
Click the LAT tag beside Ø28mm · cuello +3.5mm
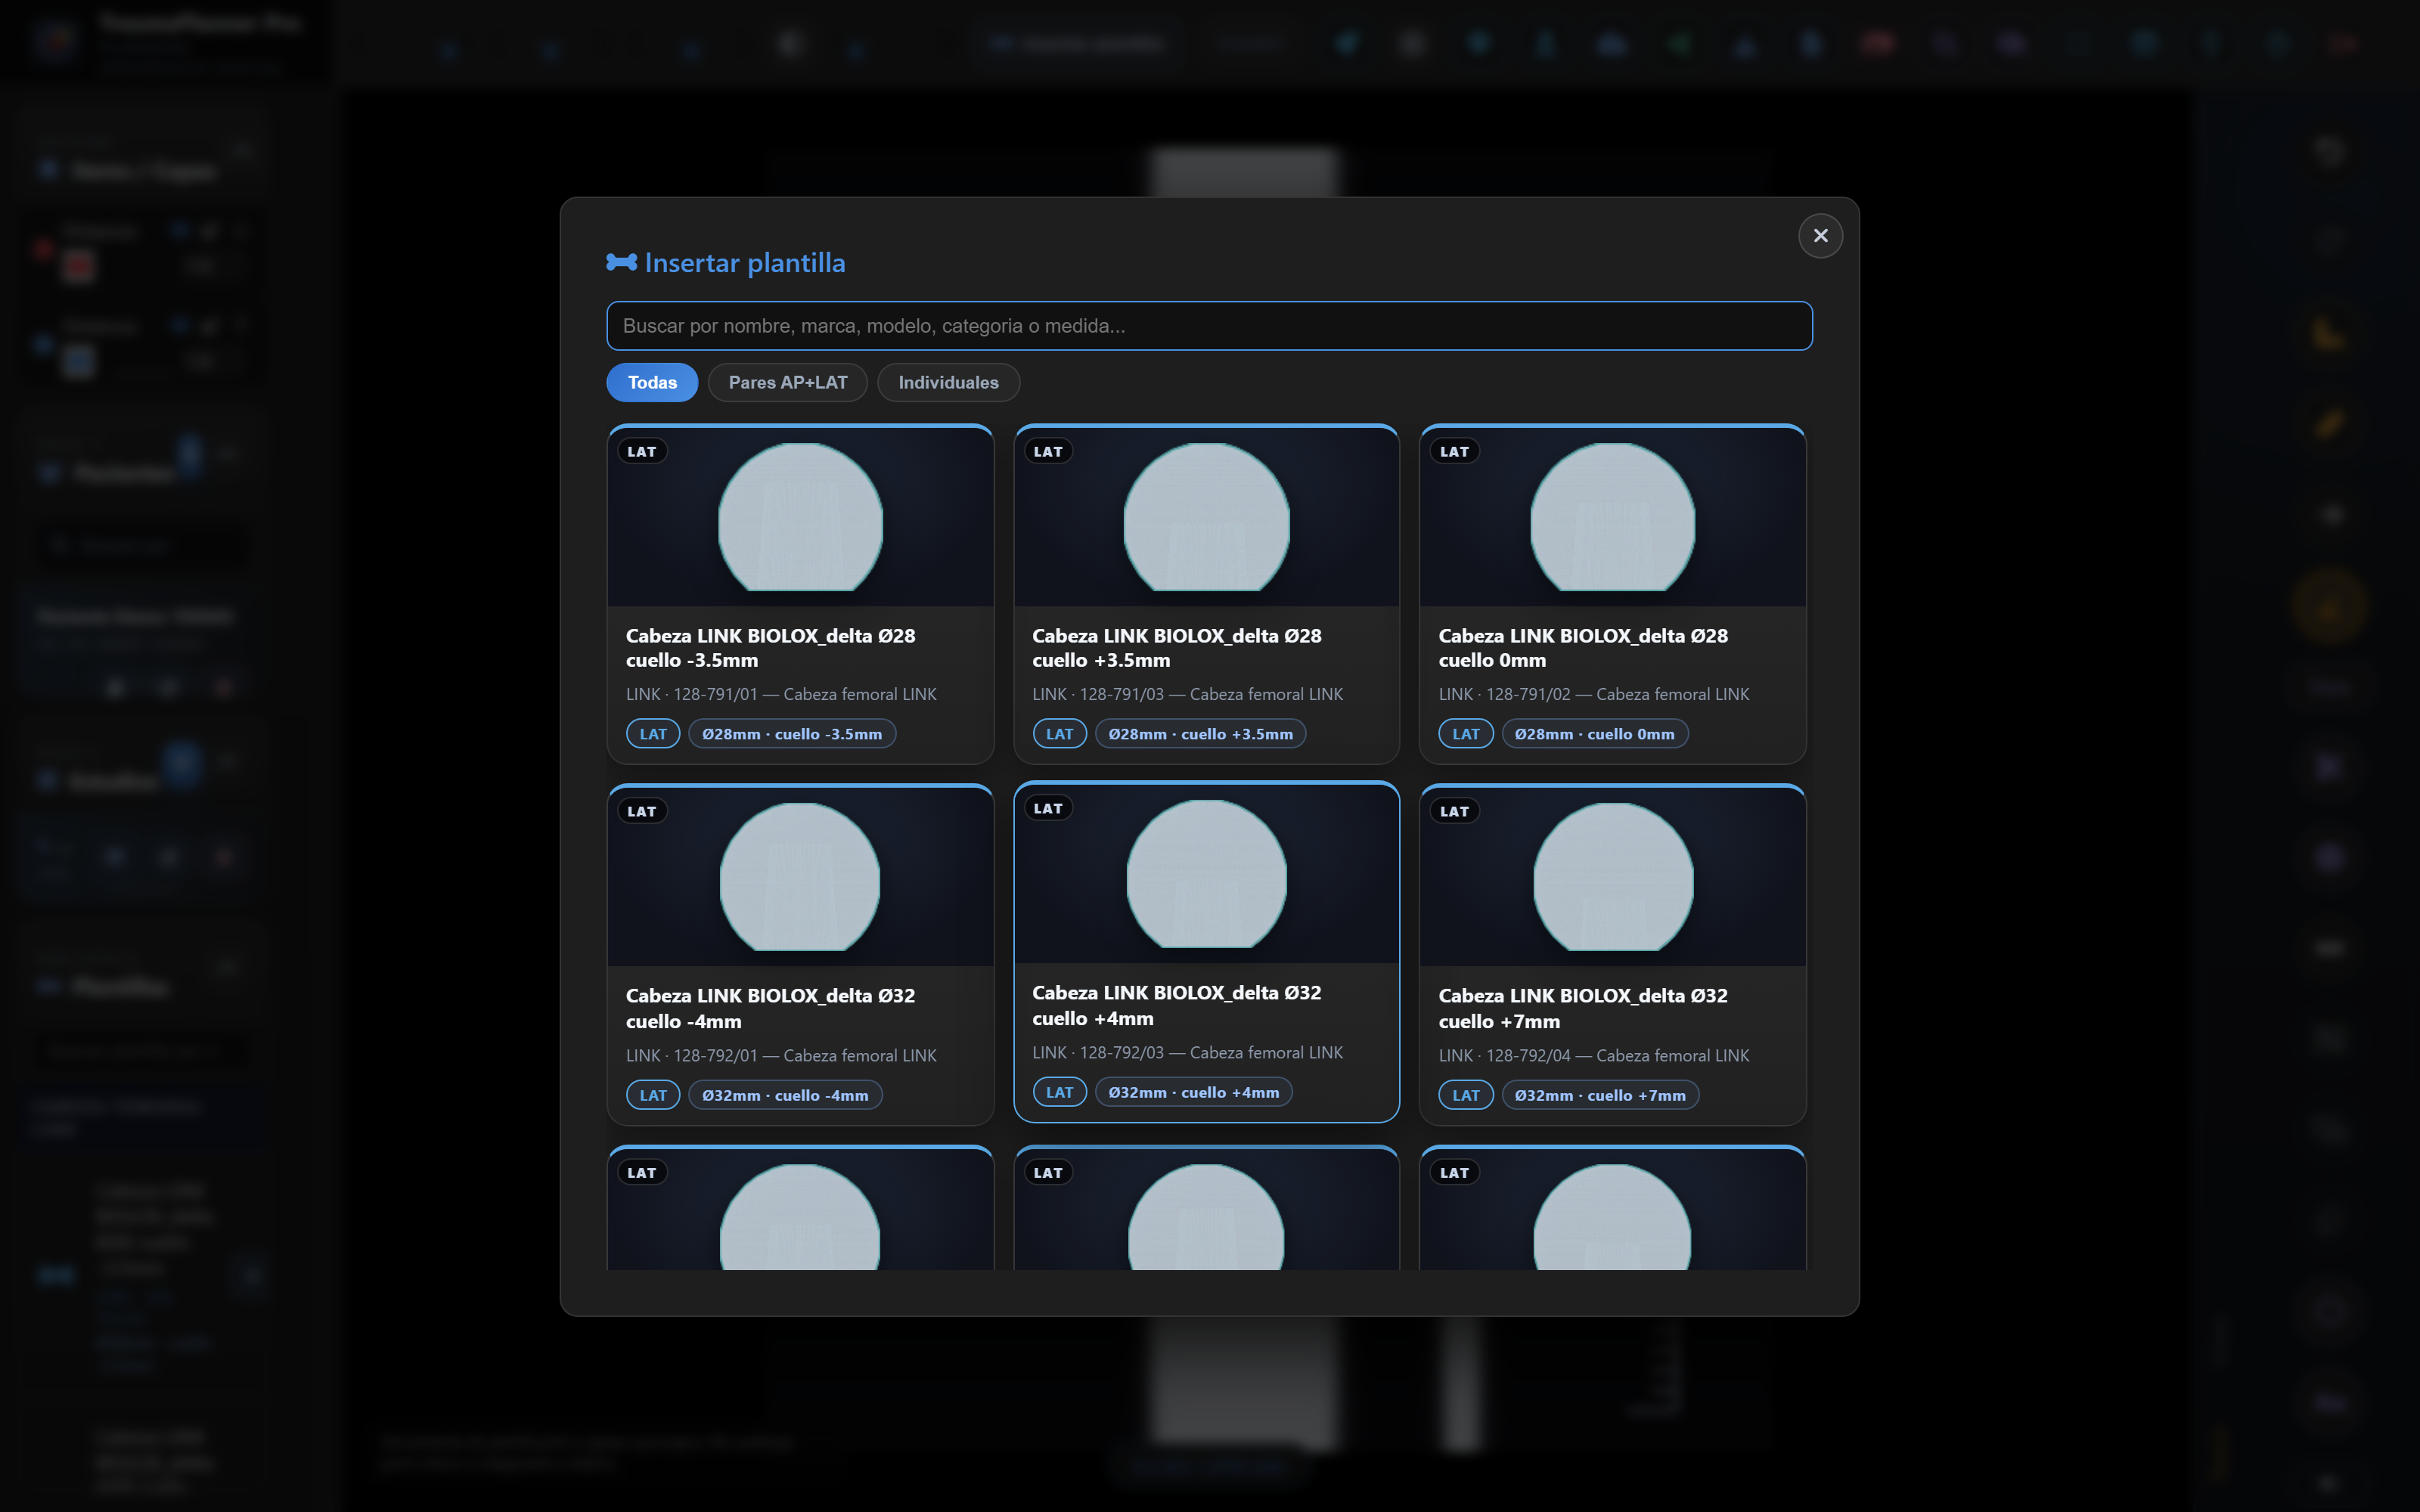(1059, 734)
